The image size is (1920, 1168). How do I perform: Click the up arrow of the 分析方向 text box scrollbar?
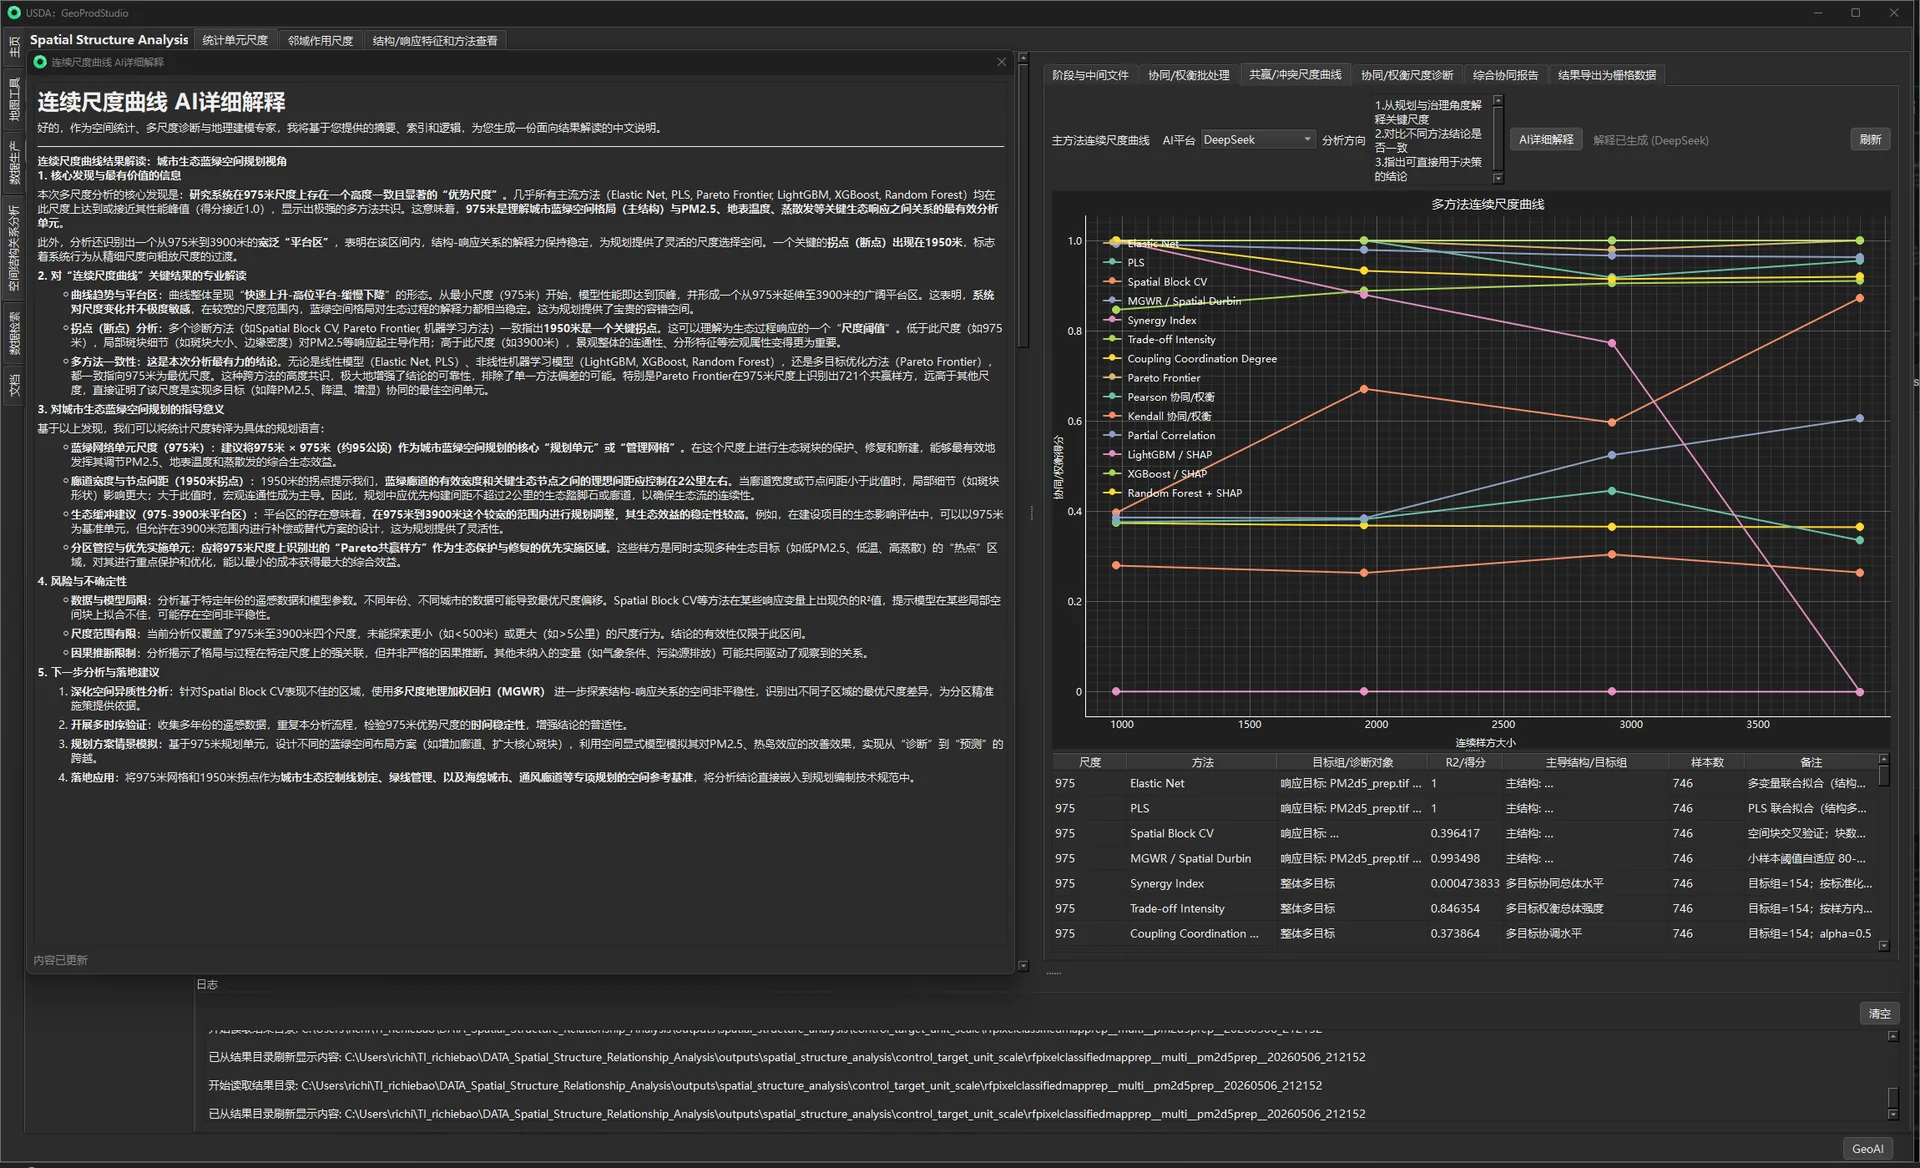point(1498,100)
